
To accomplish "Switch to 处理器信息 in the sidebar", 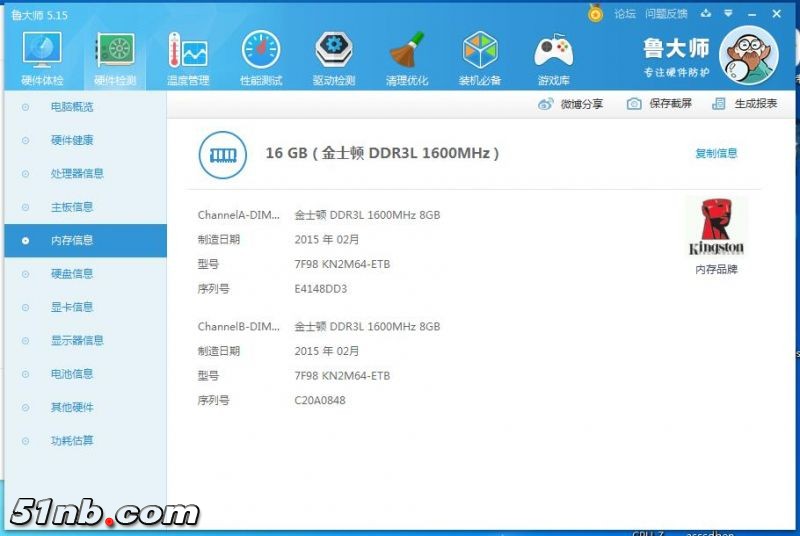I will (77, 173).
